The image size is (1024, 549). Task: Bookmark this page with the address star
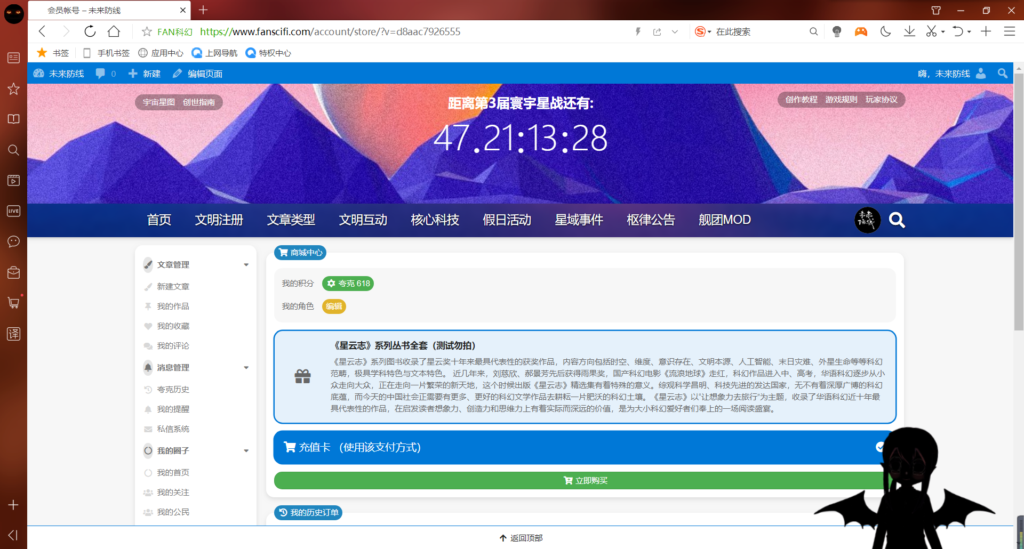point(147,31)
